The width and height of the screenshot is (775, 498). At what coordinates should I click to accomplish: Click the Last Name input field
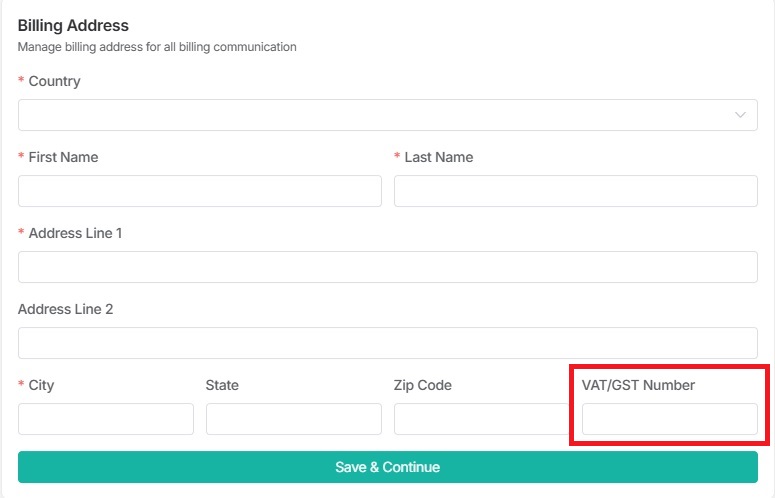(575, 191)
